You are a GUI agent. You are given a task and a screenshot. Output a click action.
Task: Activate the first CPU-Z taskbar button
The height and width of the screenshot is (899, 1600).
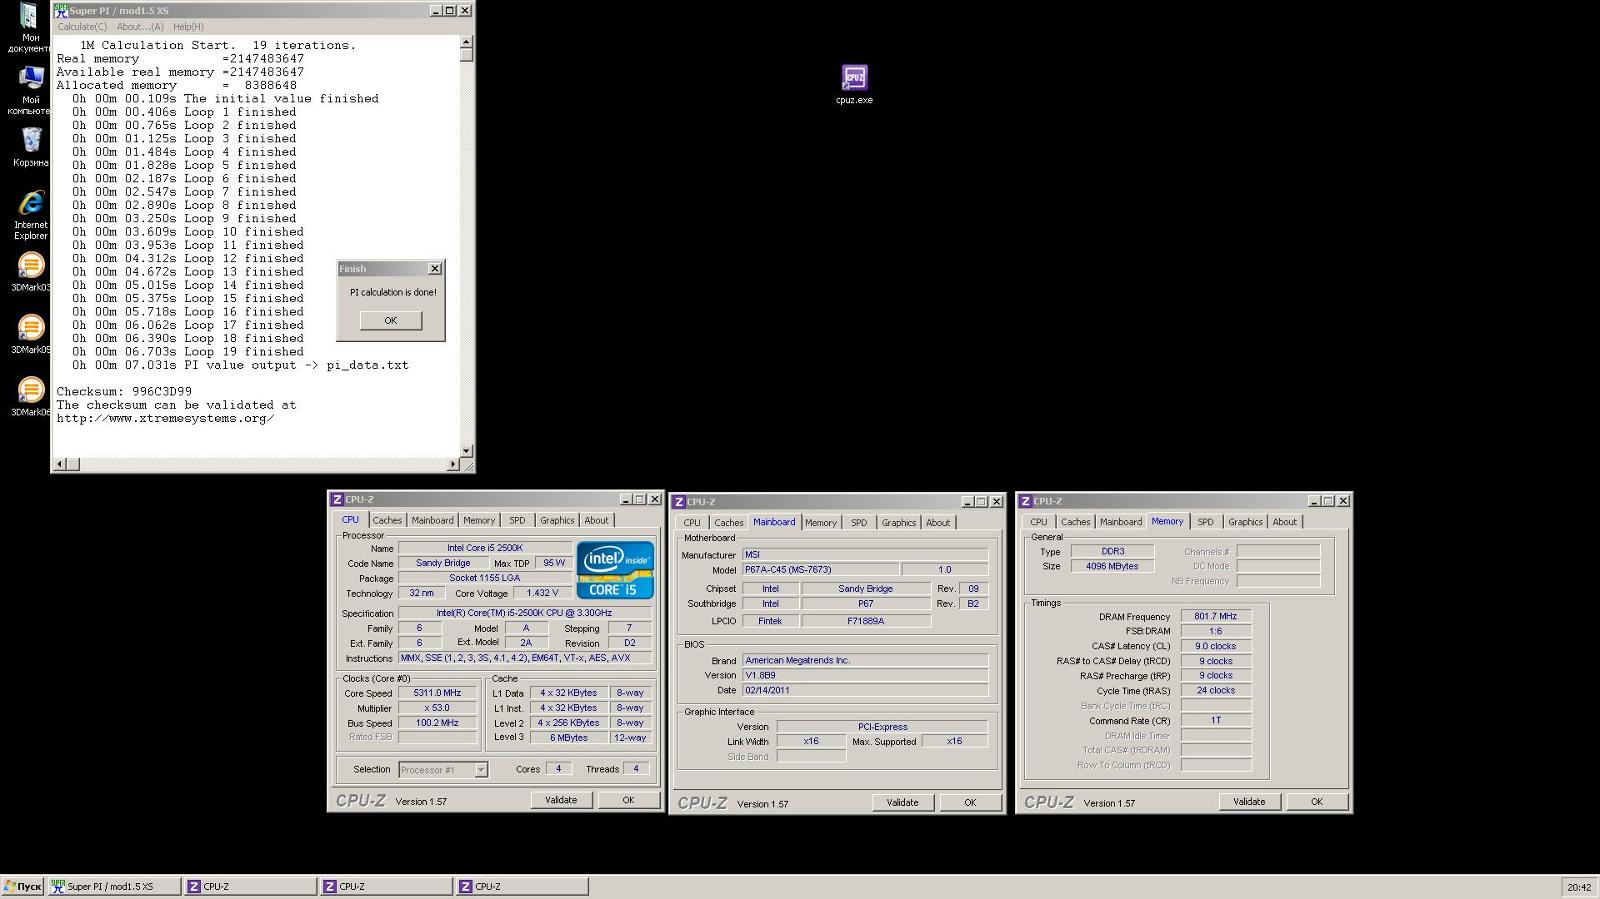pos(251,886)
